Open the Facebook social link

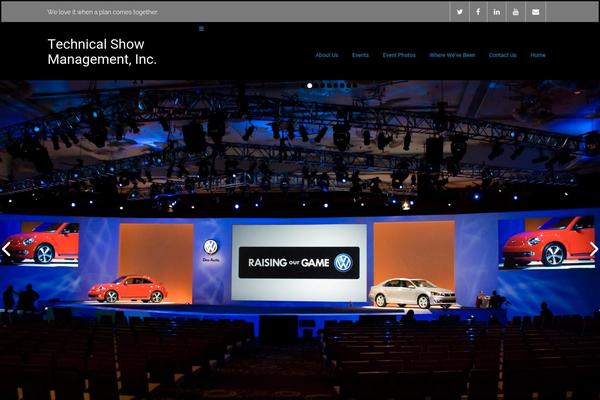pyautogui.click(x=478, y=12)
